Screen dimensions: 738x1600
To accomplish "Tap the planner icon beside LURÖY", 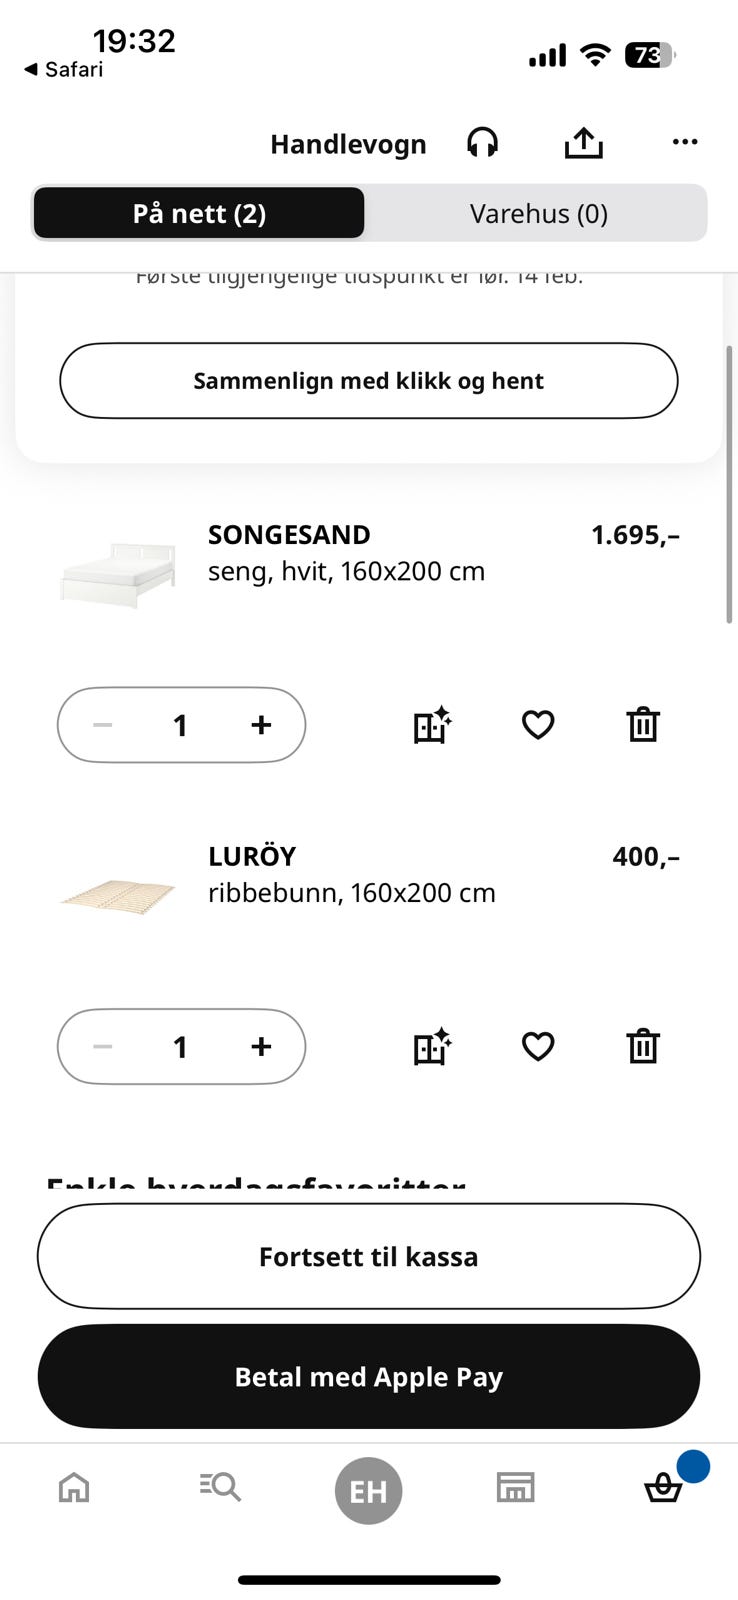I will coord(432,1046).
